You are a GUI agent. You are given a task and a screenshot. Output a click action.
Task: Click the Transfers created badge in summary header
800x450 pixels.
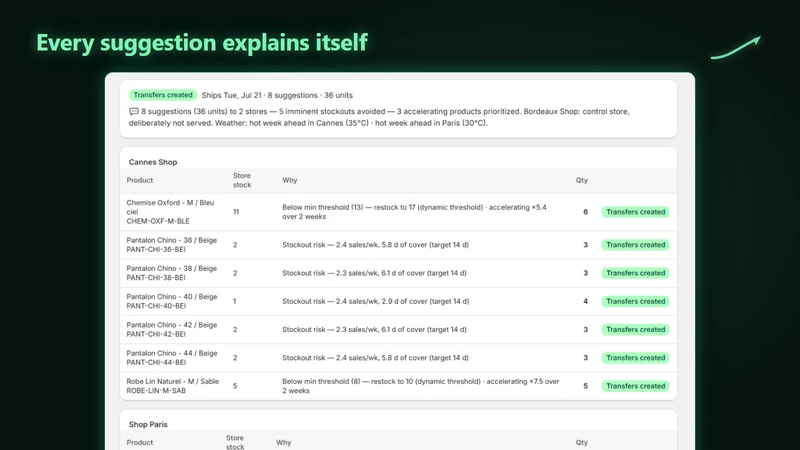(x=163, y=95)
